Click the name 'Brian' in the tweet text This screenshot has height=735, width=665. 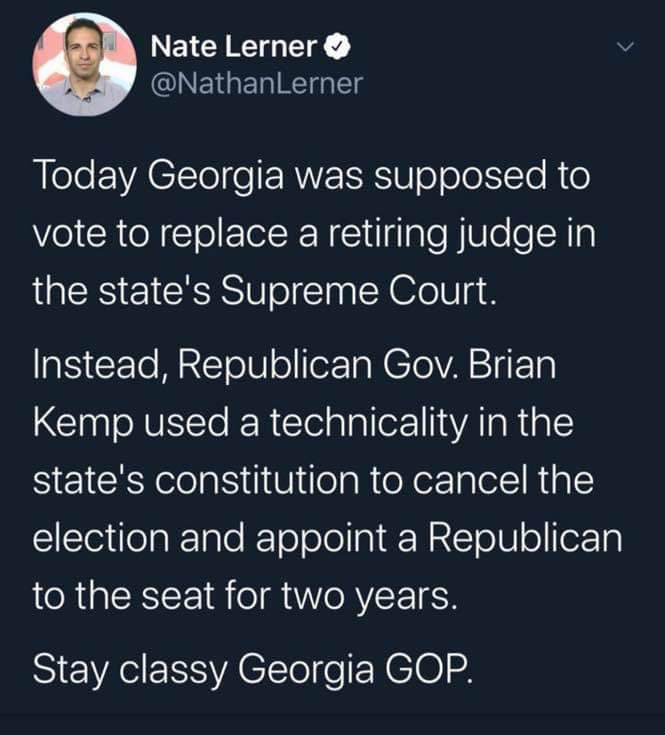pyautogui.click(x=512, y=365)
